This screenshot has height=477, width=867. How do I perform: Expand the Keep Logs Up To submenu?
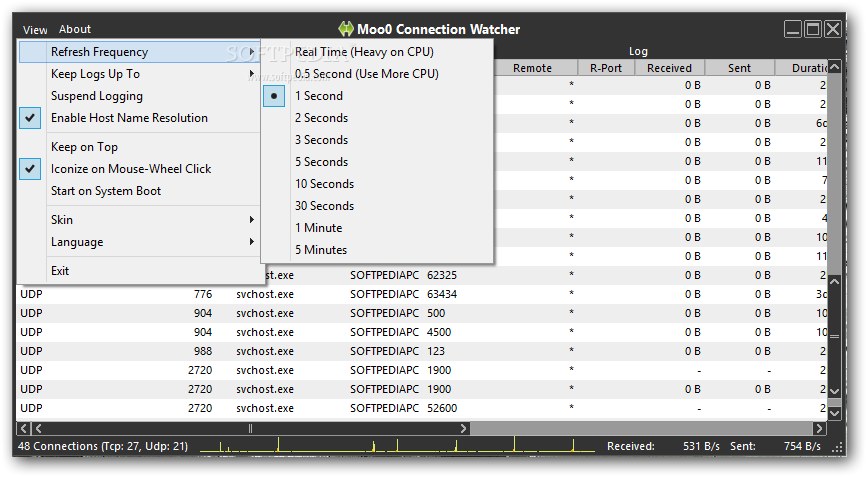coord(139,74)
